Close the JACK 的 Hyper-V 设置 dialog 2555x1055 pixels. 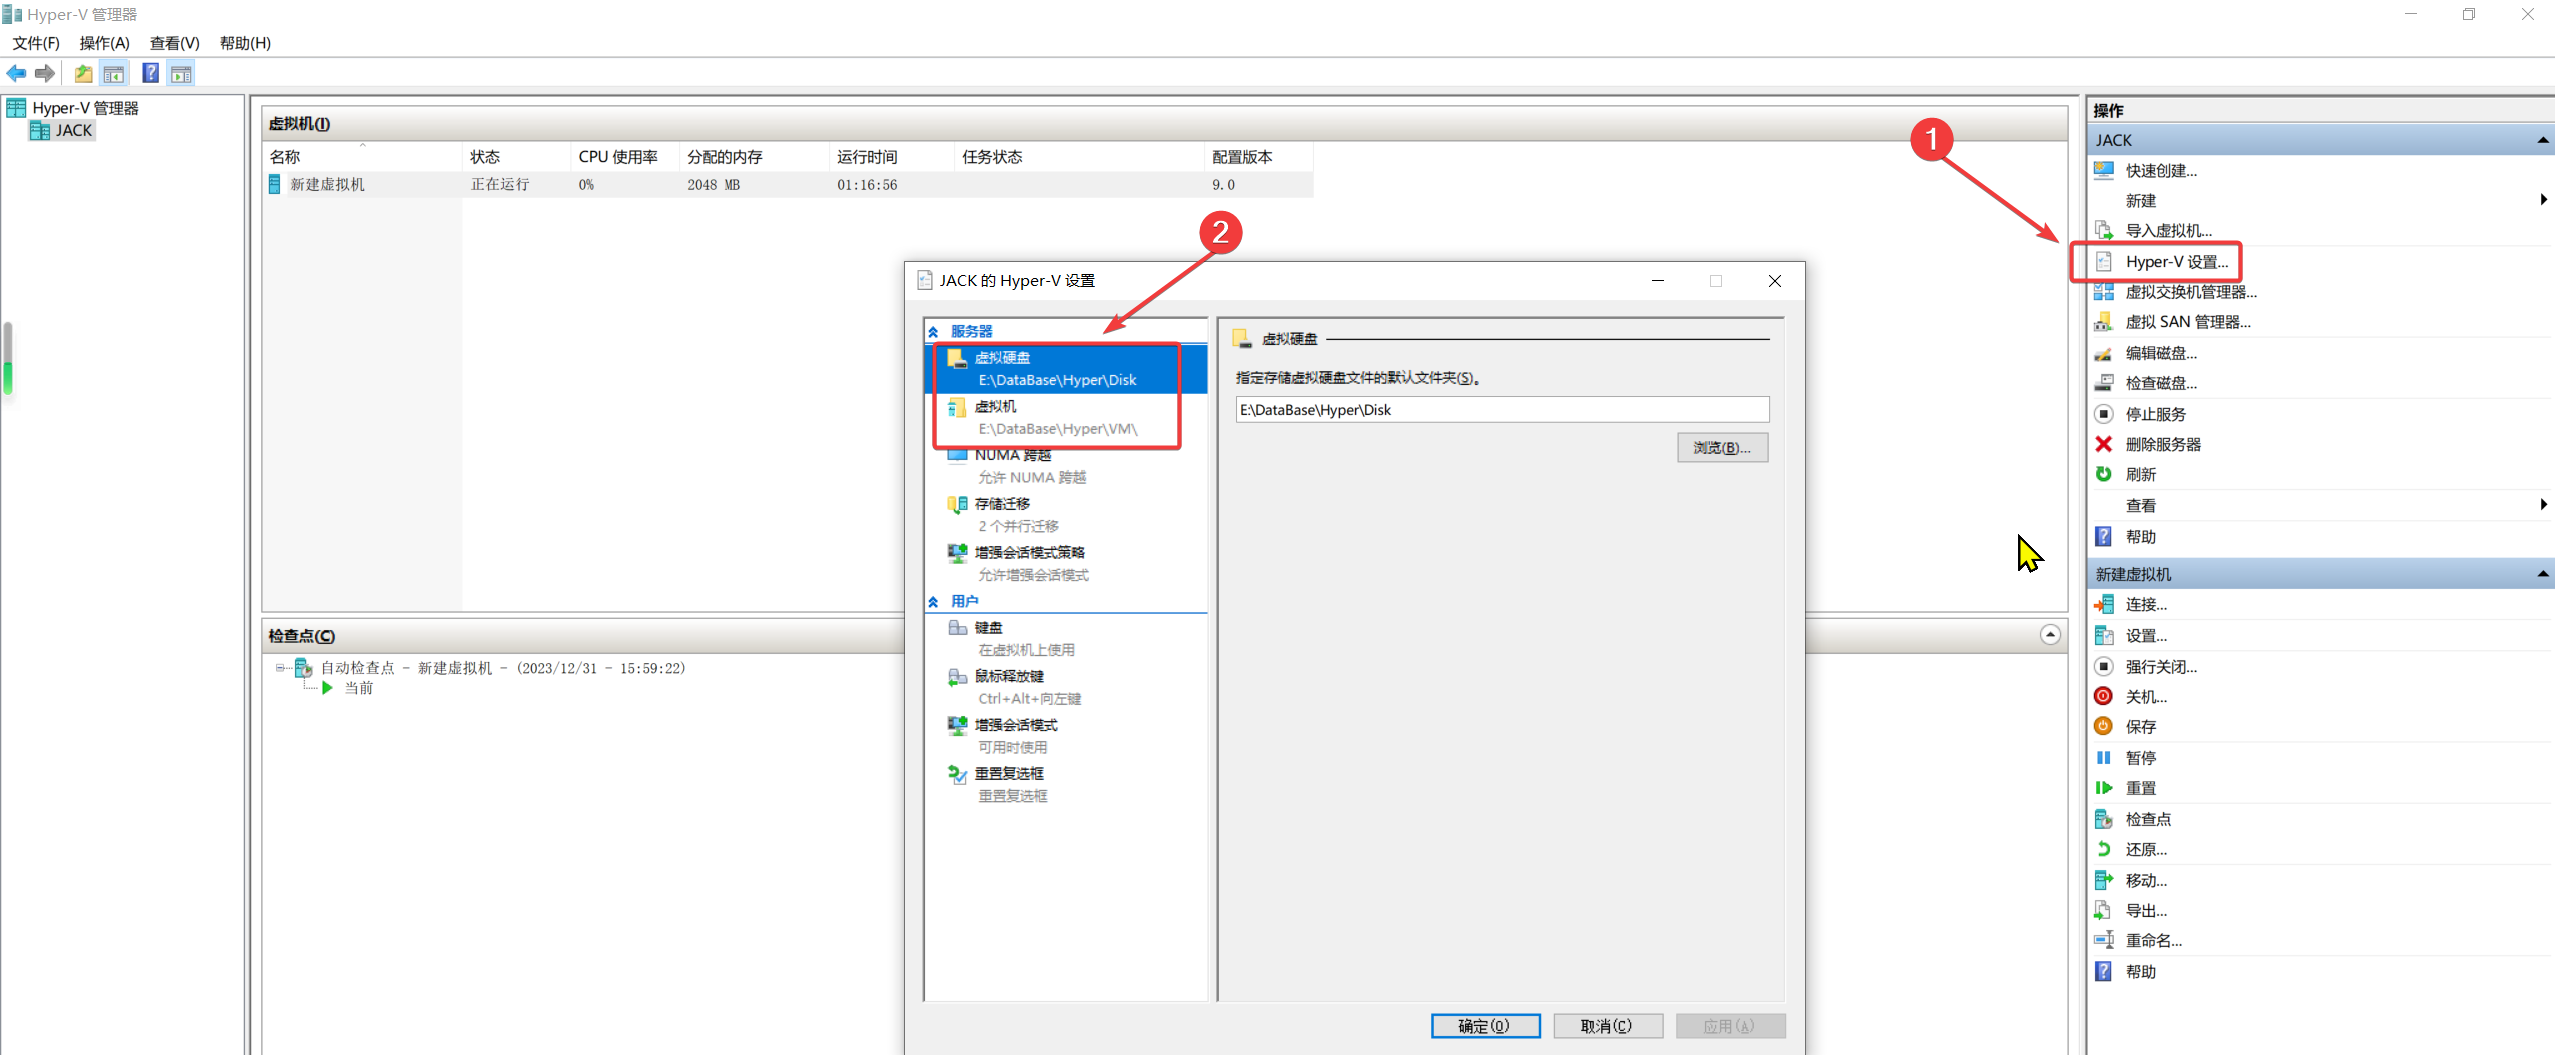(x=1775, y=281)
